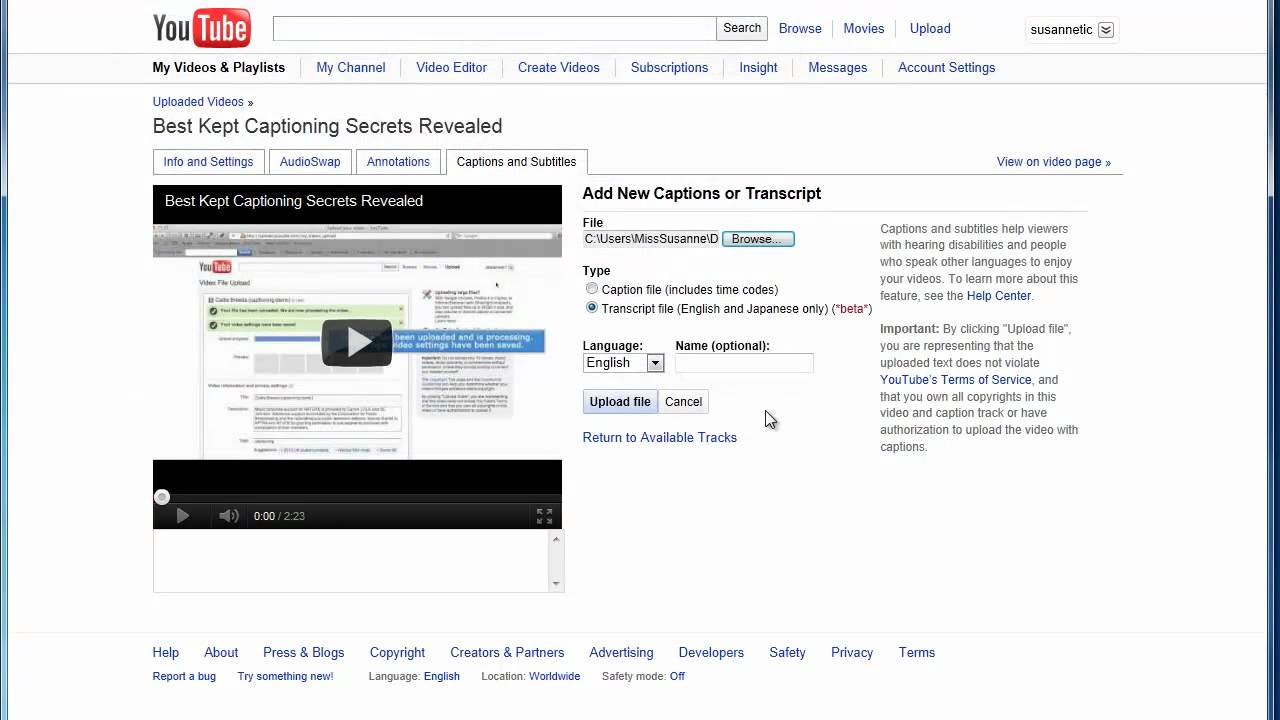Cancel the caption upload

click(x=684, y=402)
